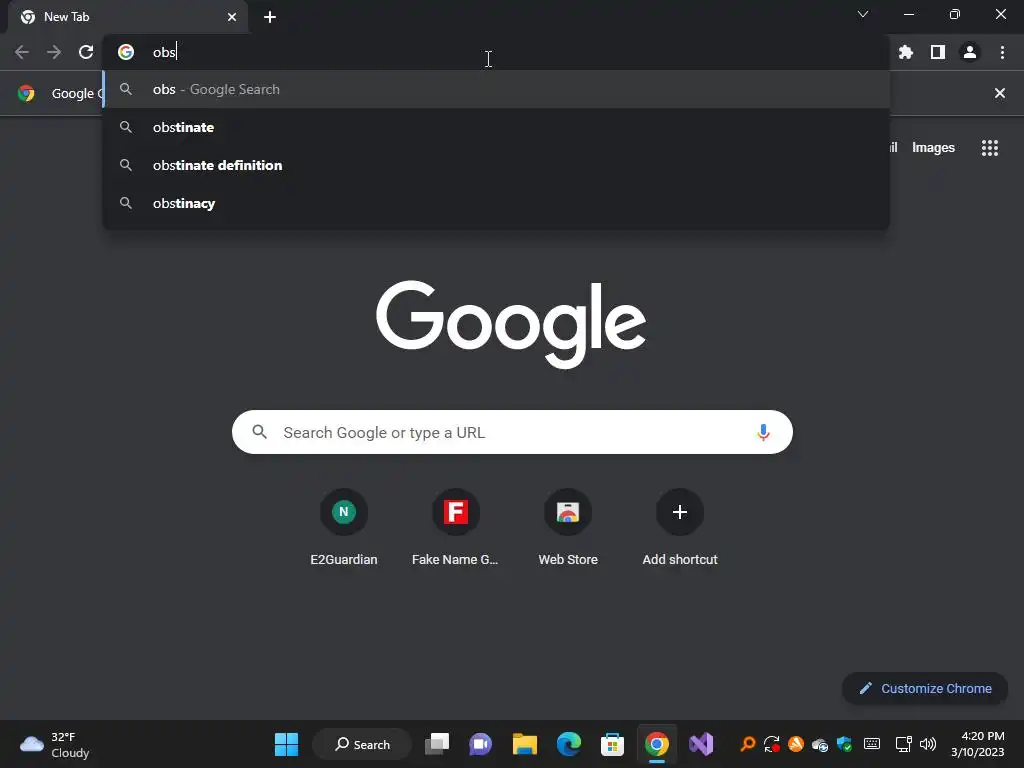Click the OneDrive cloud tray icon

[x=820, y=744]
